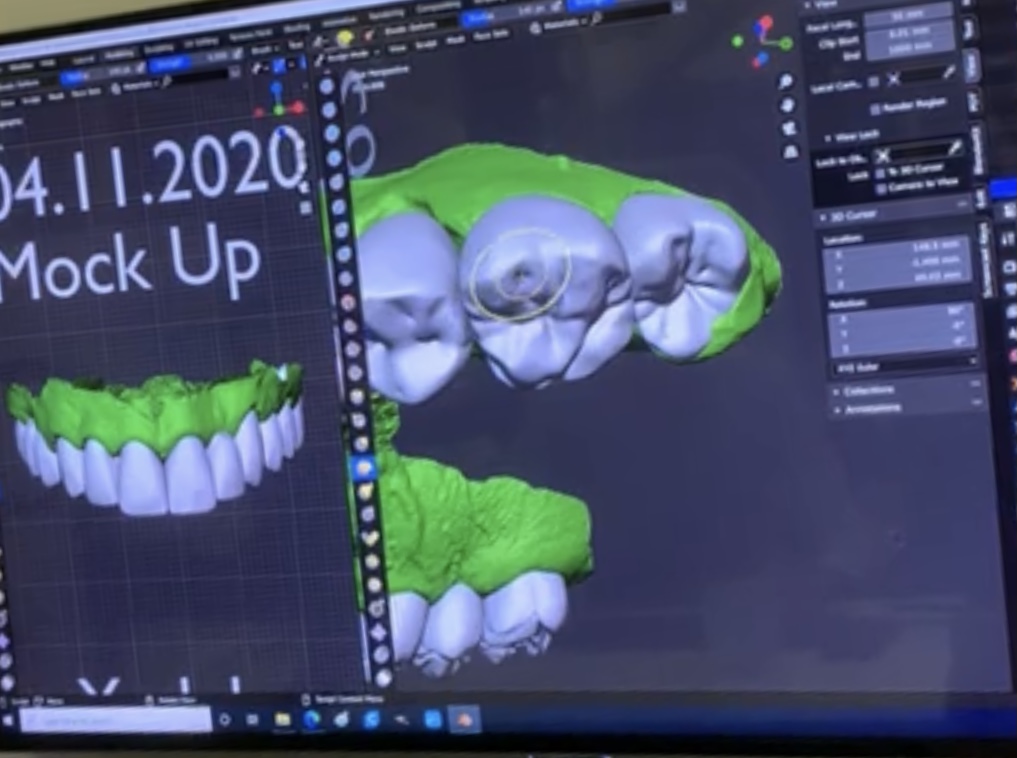The image size is (1017, 758).
Task: Select the Draw Sharp sculpt tool
Action: (x=329, y=110)
